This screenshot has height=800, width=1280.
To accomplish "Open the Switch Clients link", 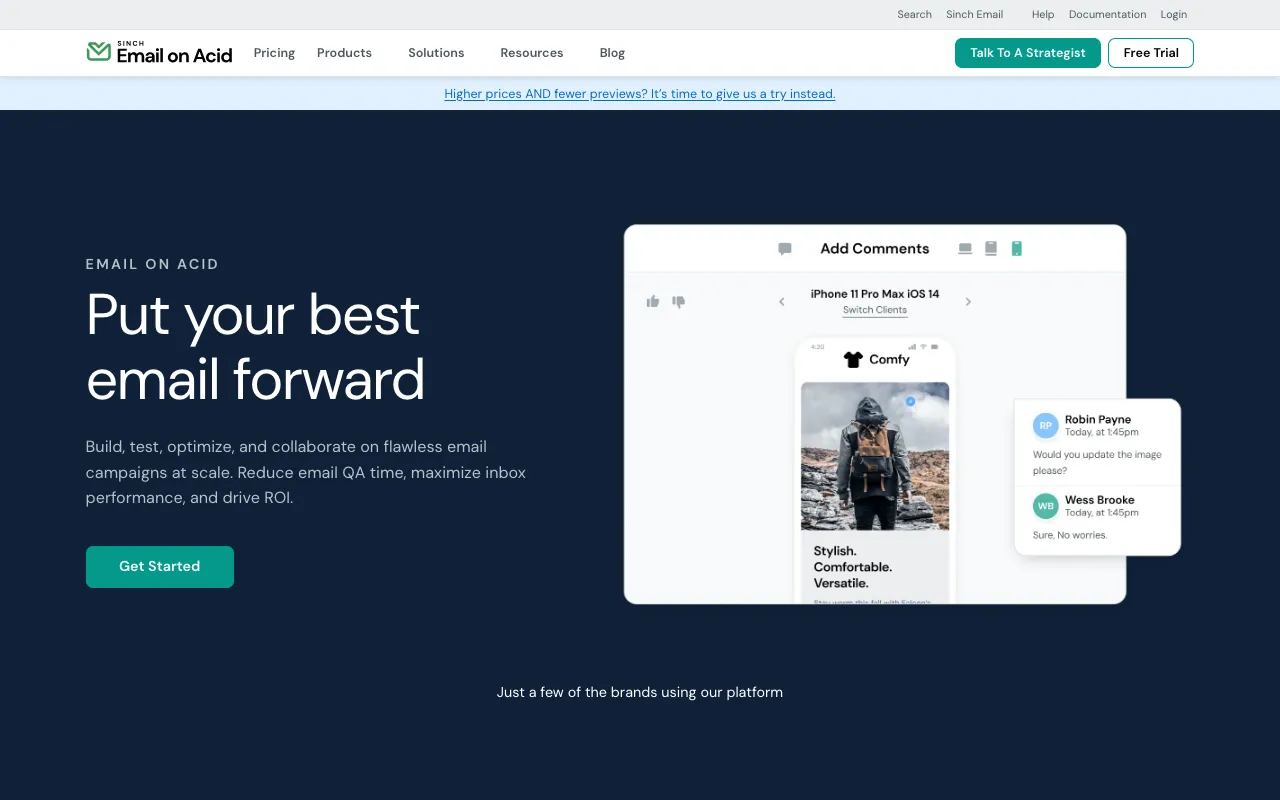I will pyautogui.click(x=874, y=310).
